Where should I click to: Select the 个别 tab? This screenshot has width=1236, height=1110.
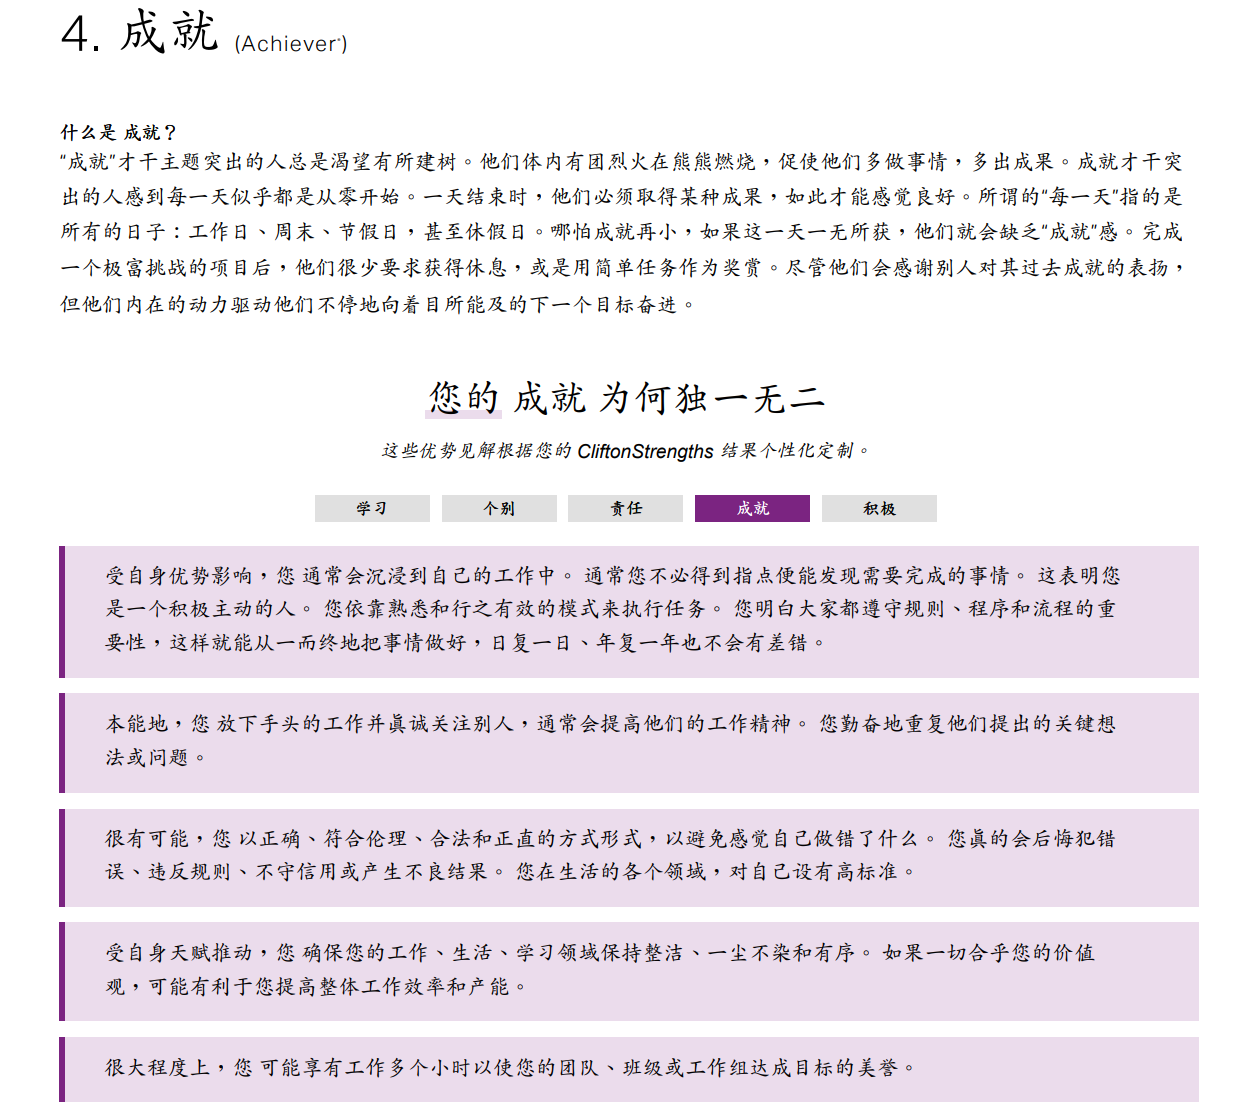pos(499,508)
